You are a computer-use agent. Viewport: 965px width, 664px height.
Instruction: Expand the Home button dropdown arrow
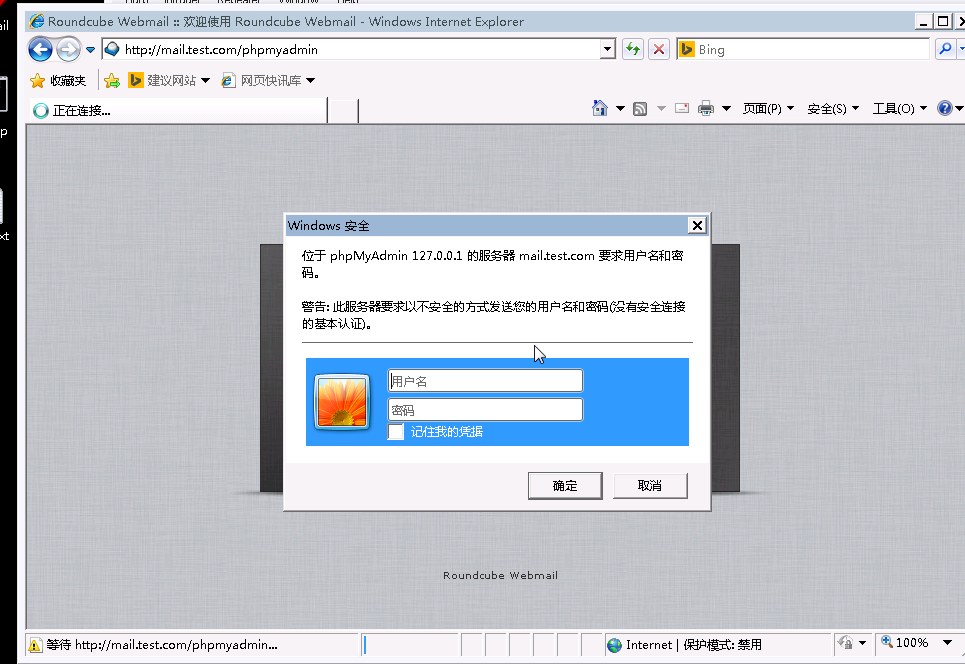click(x=620, y=109)
